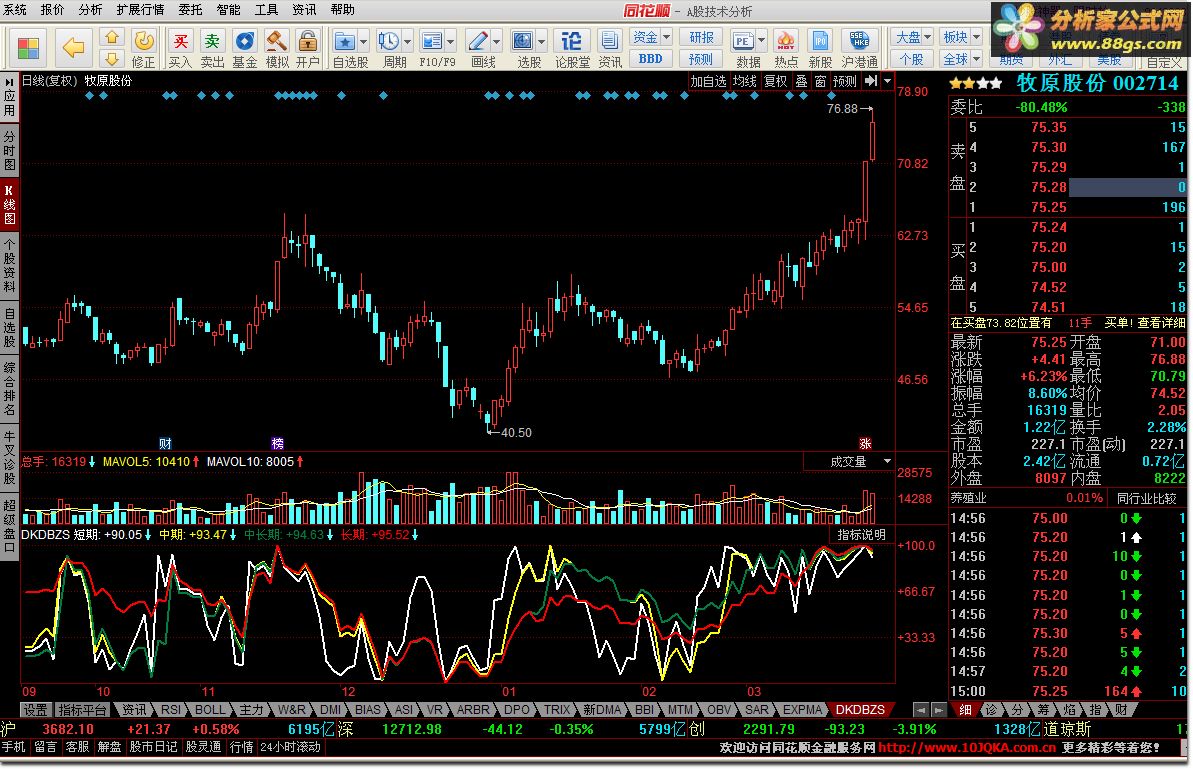The image size is (1193, 769).
Task: Open the 10JQKA.com.cn link
Action: 967,748
